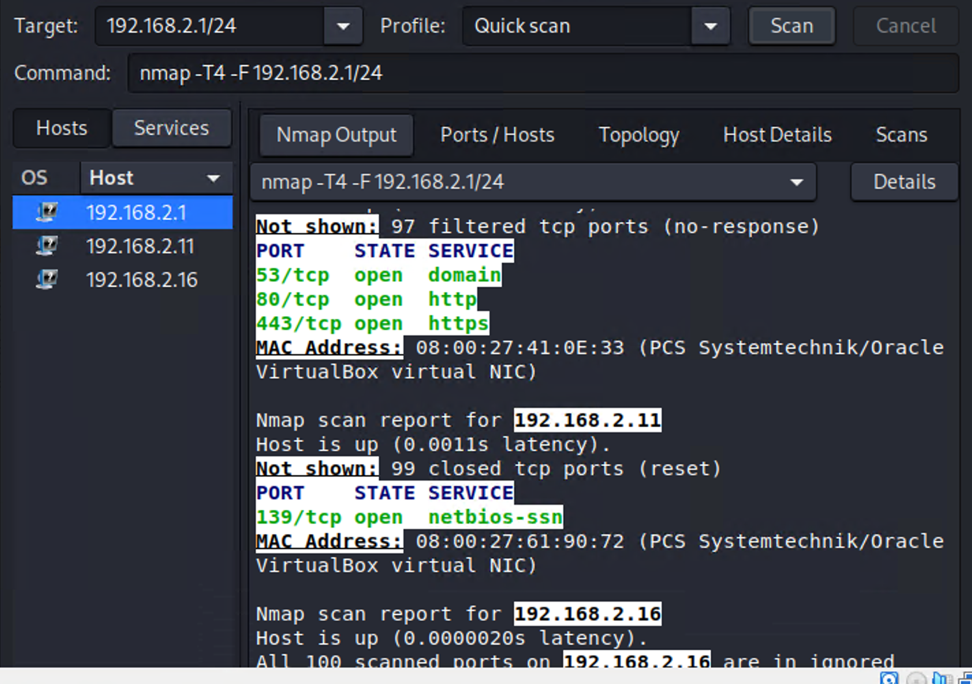
Task: Click the VirtualBox audio status icon
Action: (942, 678)
